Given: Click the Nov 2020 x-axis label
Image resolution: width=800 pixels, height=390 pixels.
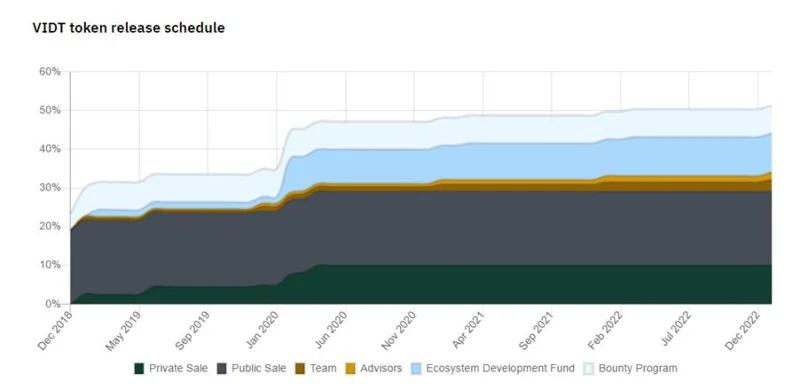Looking at the screenshot, I should (398, 331).
